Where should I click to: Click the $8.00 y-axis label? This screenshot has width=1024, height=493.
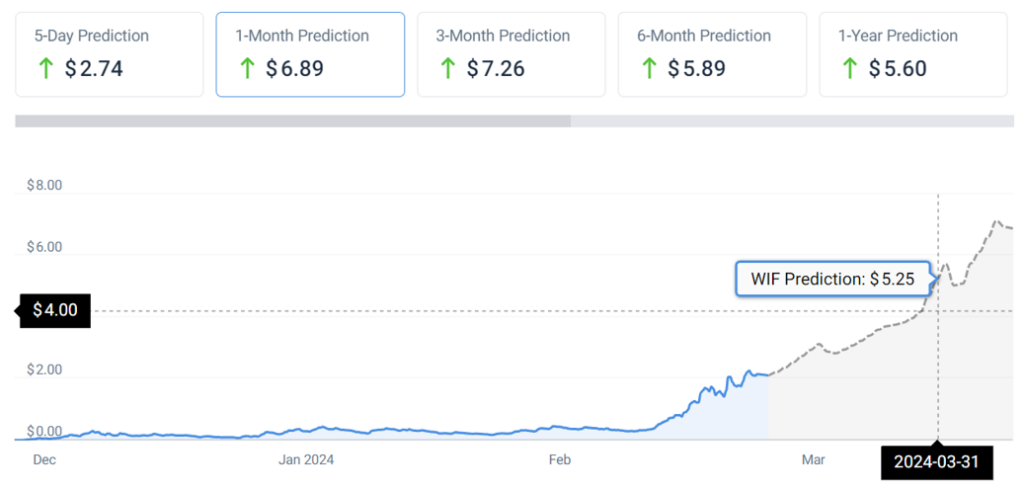[x=43, y=185]
